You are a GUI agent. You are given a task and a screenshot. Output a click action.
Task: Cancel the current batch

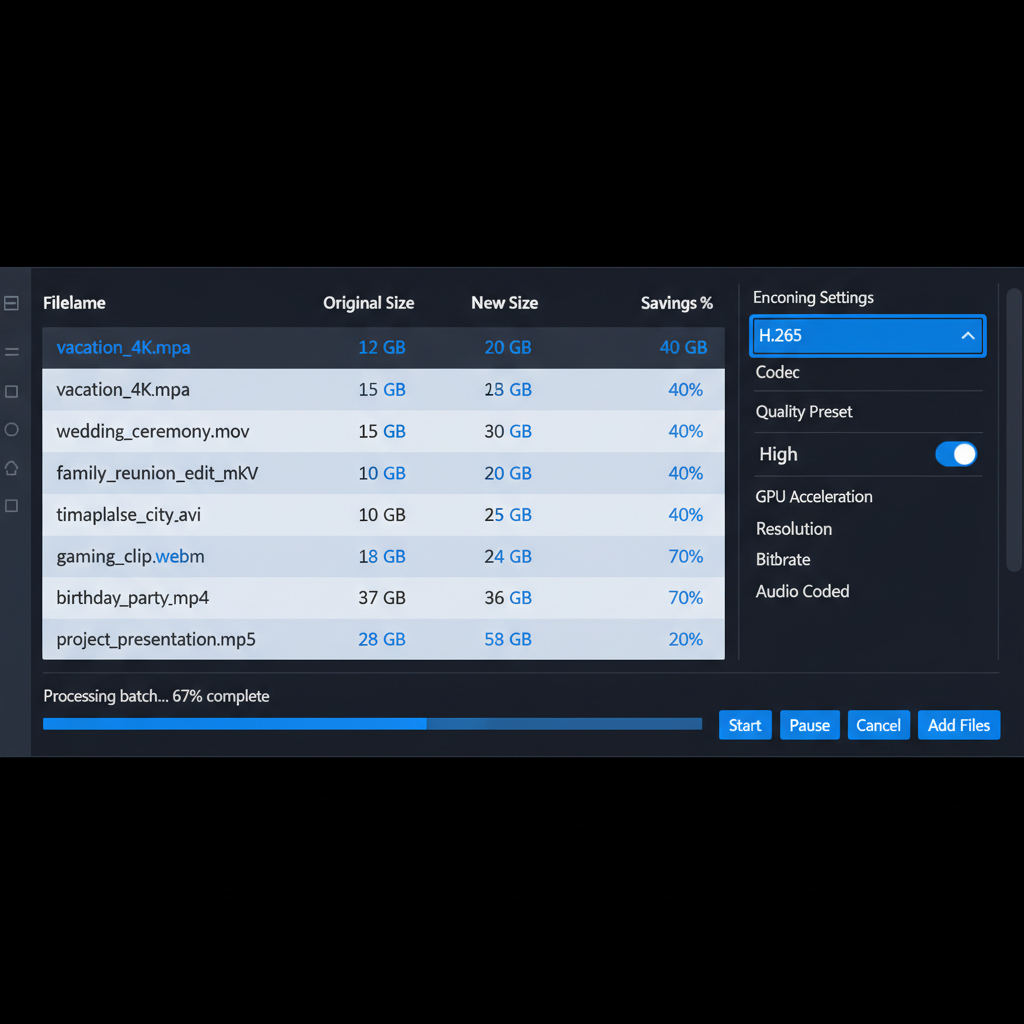(x=878, y=725)
